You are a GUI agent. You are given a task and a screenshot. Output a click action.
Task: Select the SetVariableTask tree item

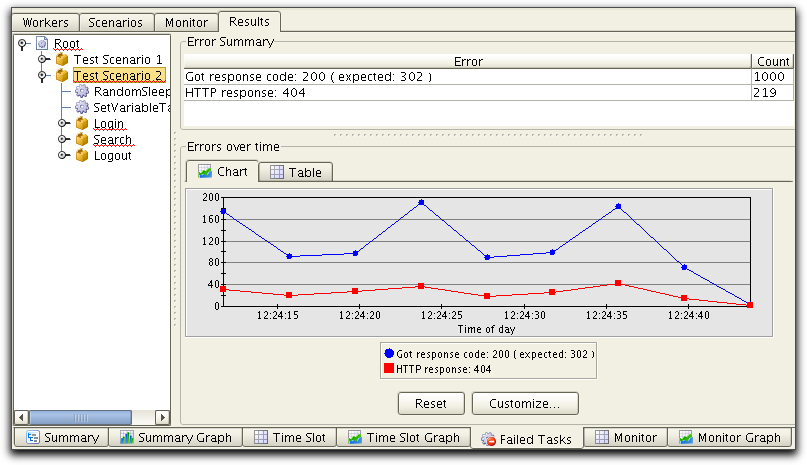131,108
